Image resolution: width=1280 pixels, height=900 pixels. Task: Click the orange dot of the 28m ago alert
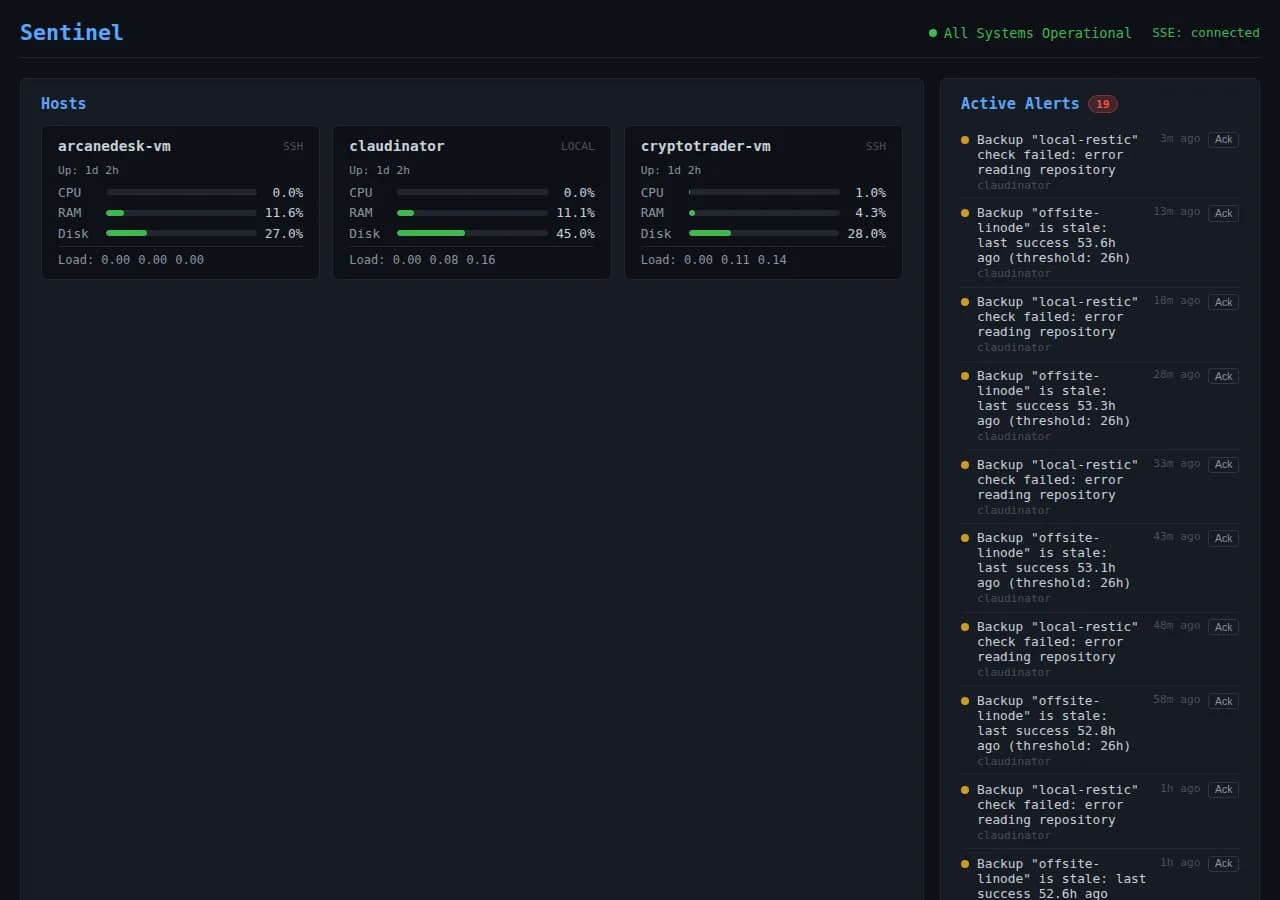point(965,376)
